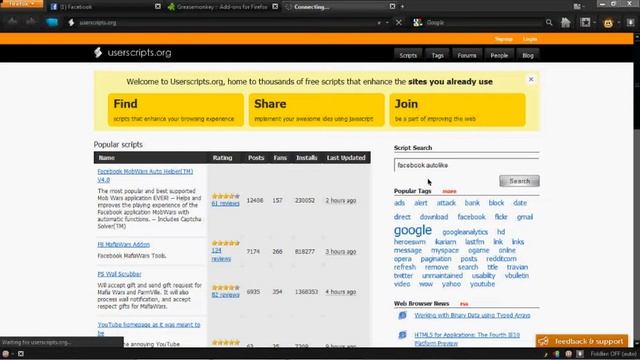Select the youtube tag
Screen dimensions: 640x360
tap(482, 284)
